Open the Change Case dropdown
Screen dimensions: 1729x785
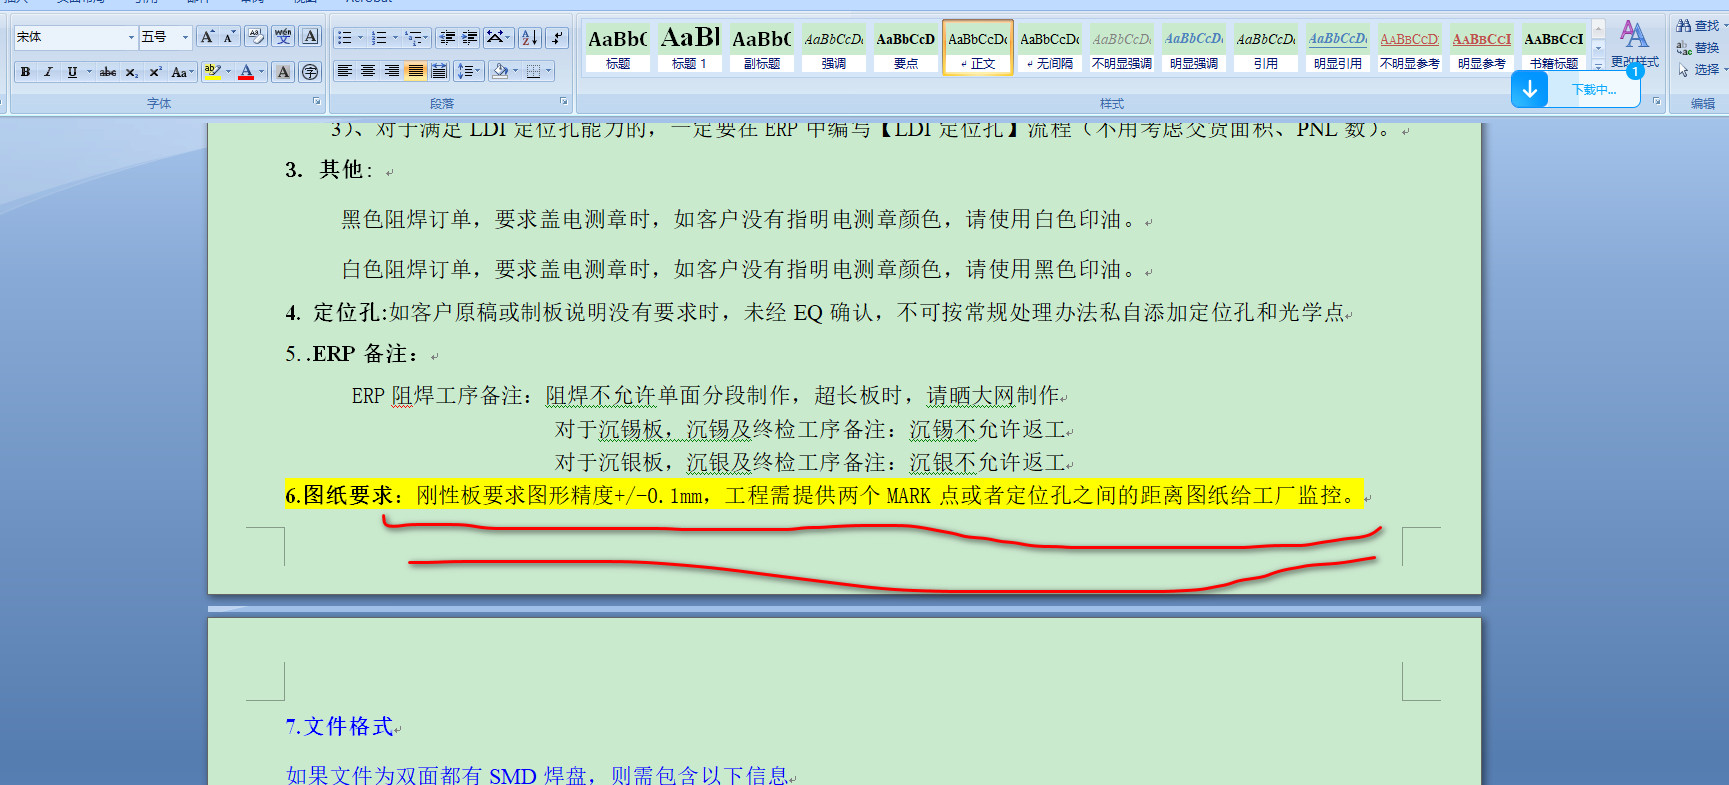(x=181, y=72)
